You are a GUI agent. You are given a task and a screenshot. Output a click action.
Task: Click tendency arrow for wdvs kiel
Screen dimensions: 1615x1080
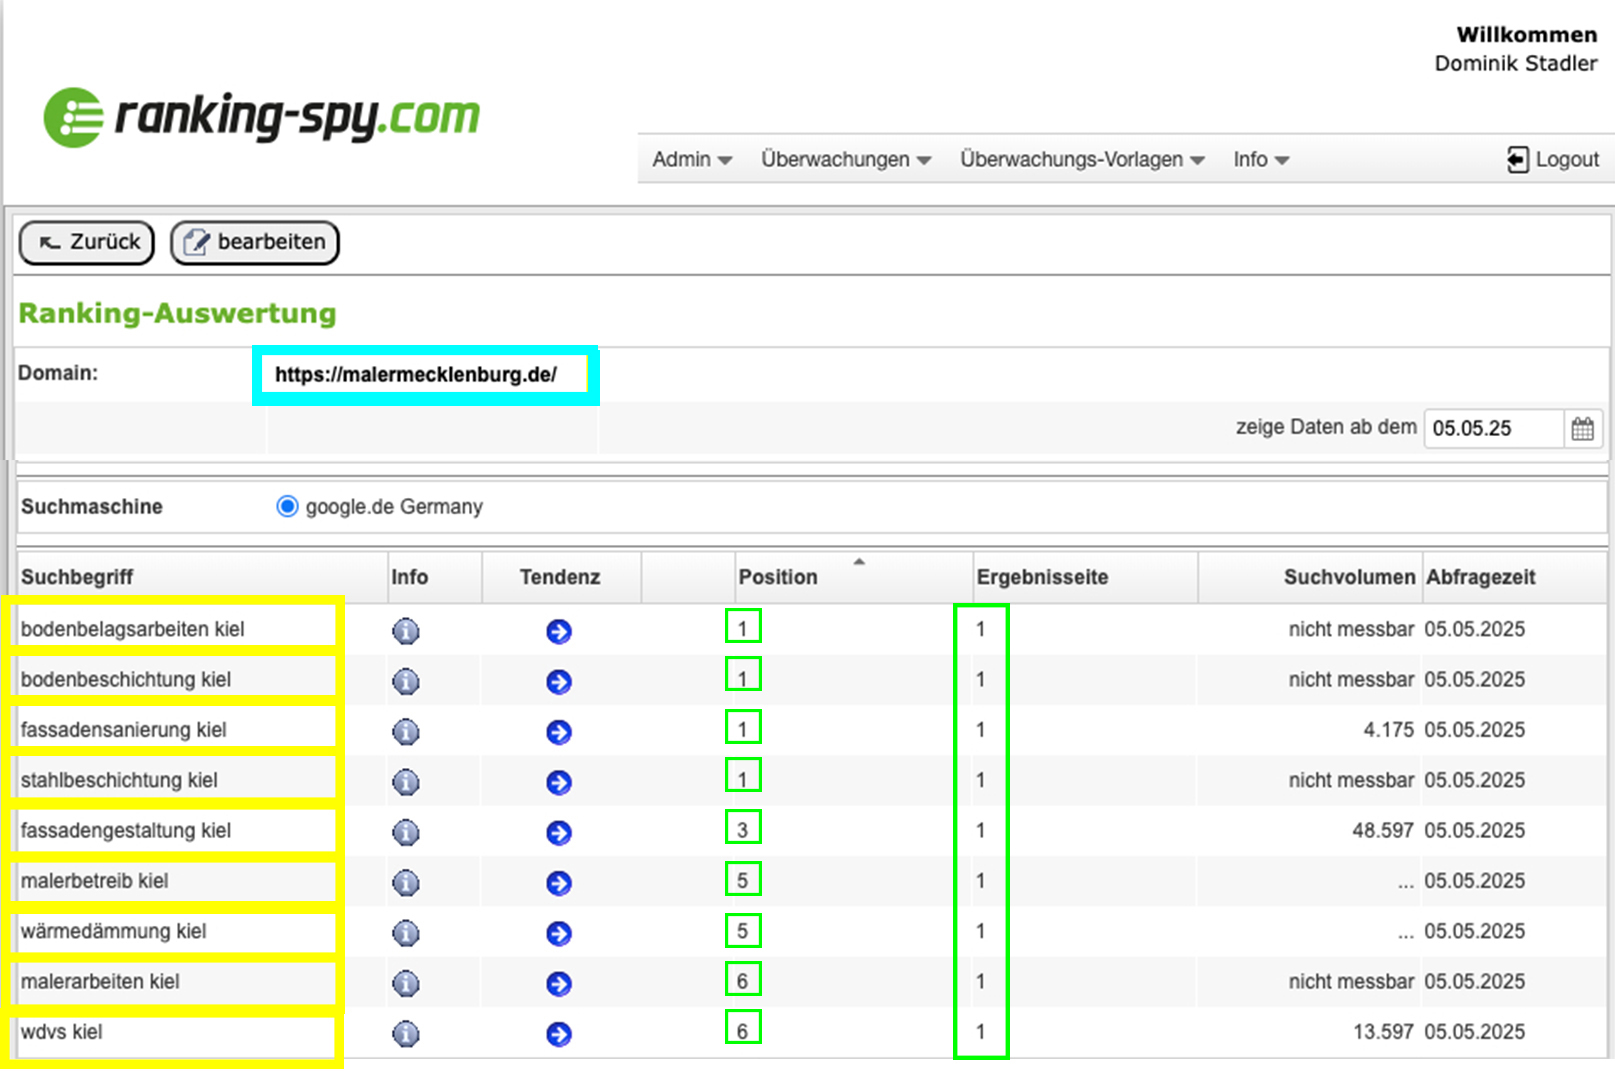click(x=559, y=1034)
